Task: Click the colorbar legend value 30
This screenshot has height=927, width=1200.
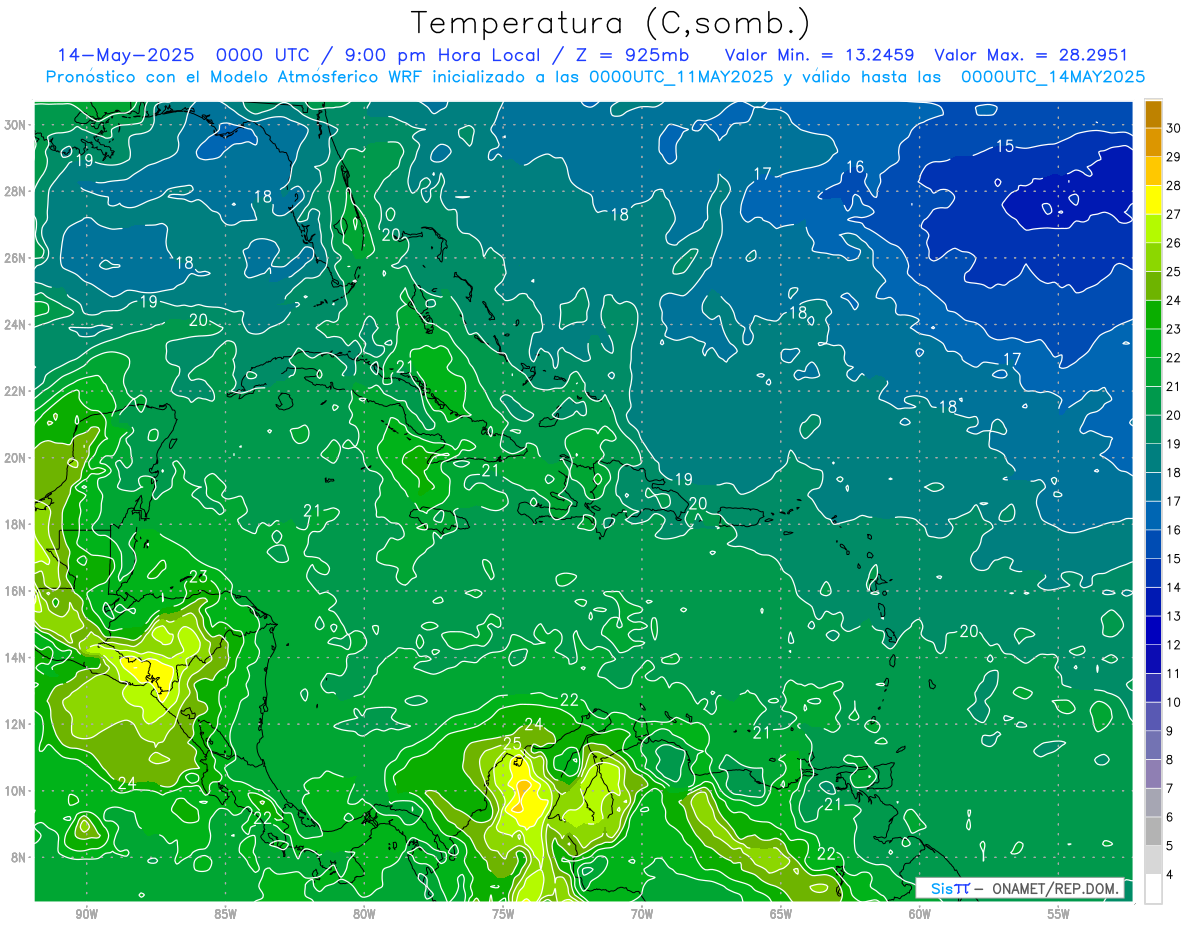Action: [1173, 129]
